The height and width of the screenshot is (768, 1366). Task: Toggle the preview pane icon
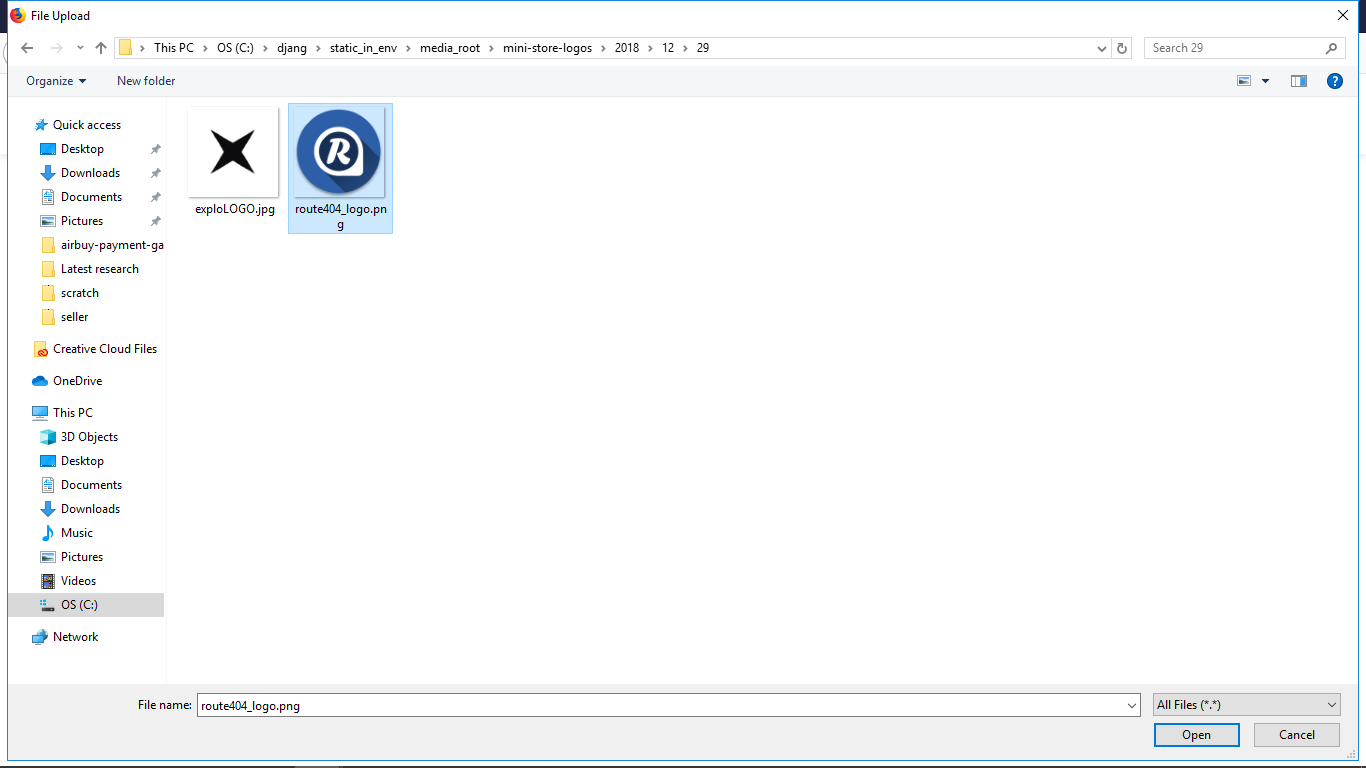pos(1298,81)
